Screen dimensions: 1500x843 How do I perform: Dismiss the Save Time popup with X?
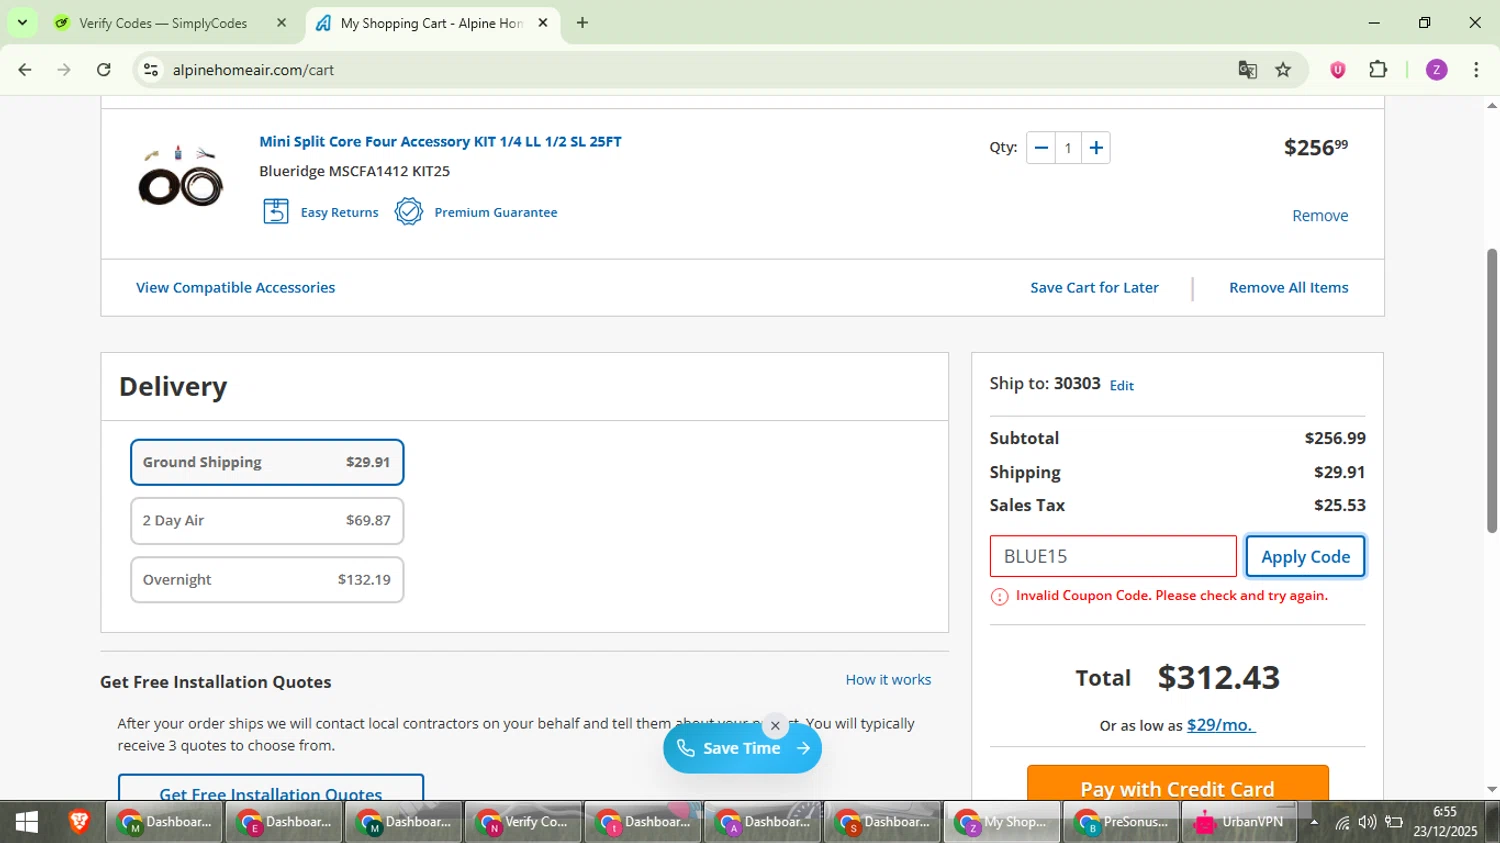pos(775,726)
